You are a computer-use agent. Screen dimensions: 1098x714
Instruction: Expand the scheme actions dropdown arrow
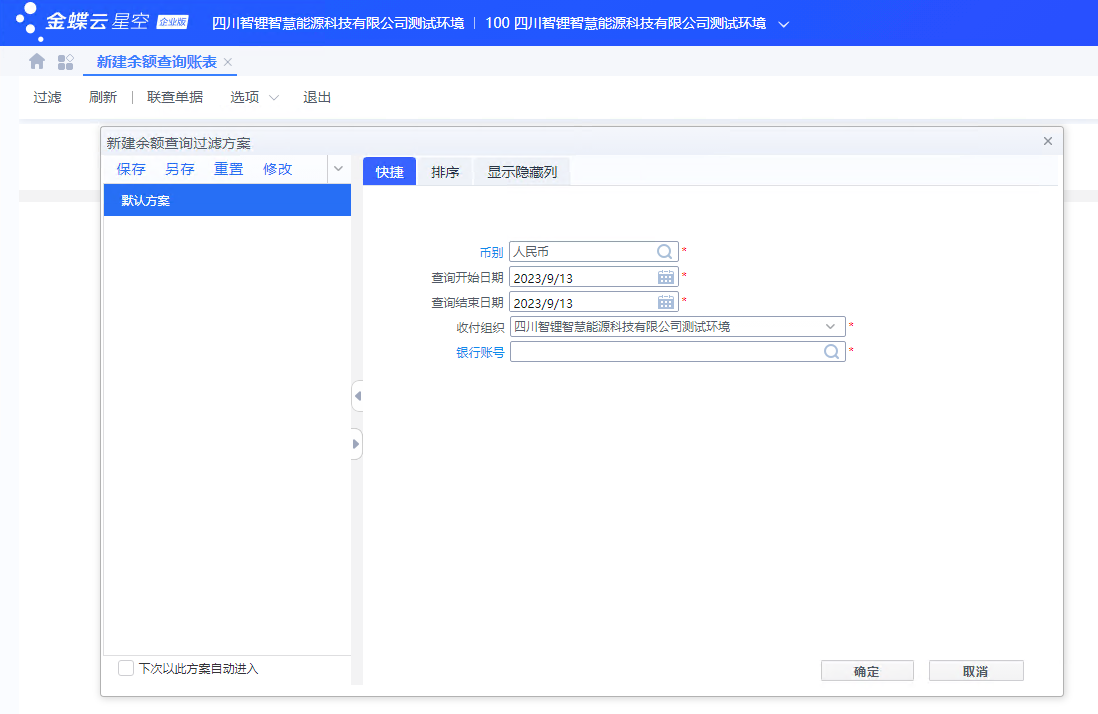338,169
